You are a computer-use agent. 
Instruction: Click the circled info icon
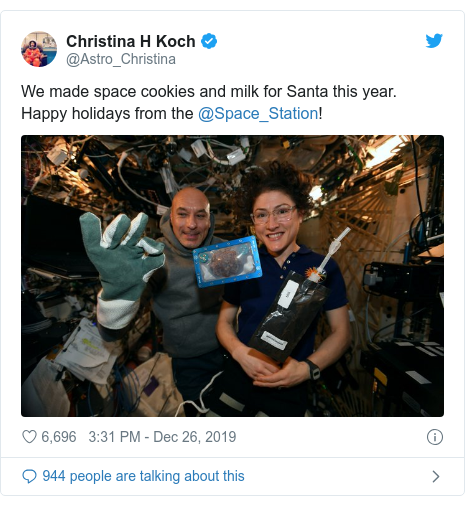tap(435, 437)
